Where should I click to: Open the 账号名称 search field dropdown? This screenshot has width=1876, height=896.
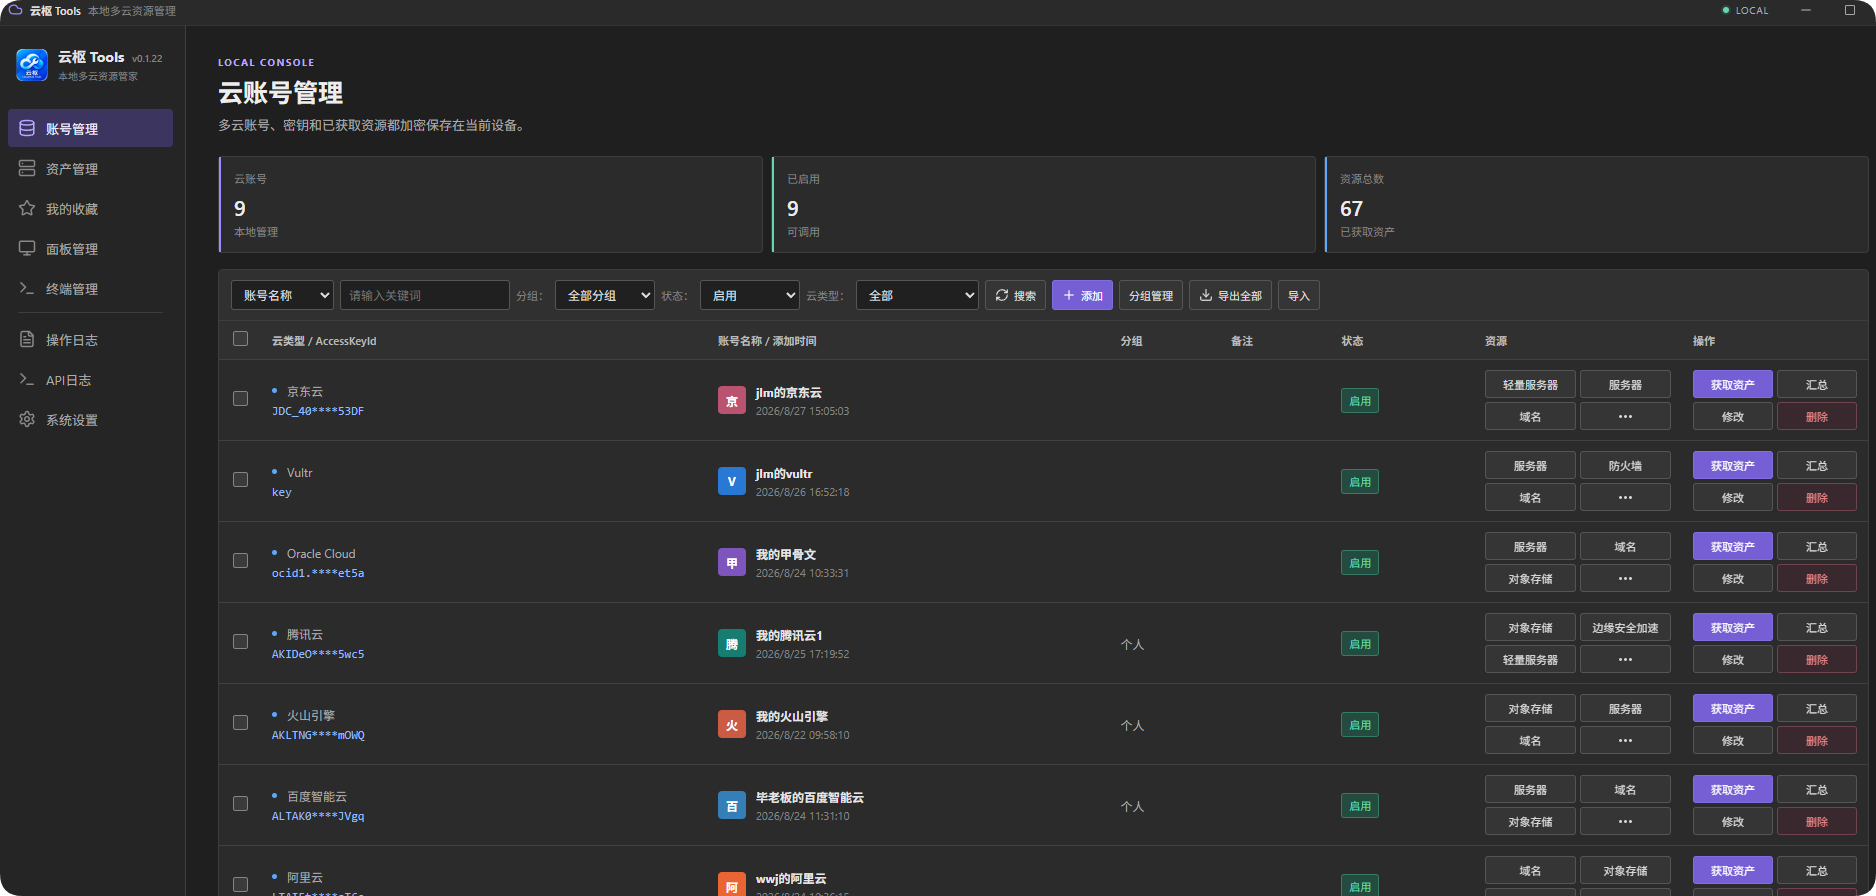coord(282,295)
